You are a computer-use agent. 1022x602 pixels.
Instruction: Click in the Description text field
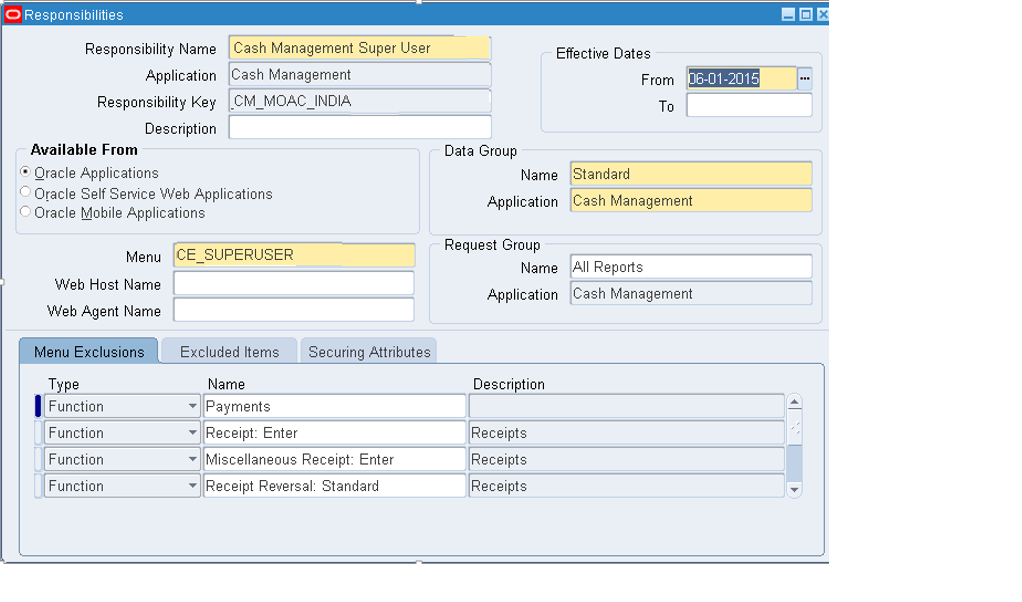point(360,127)
